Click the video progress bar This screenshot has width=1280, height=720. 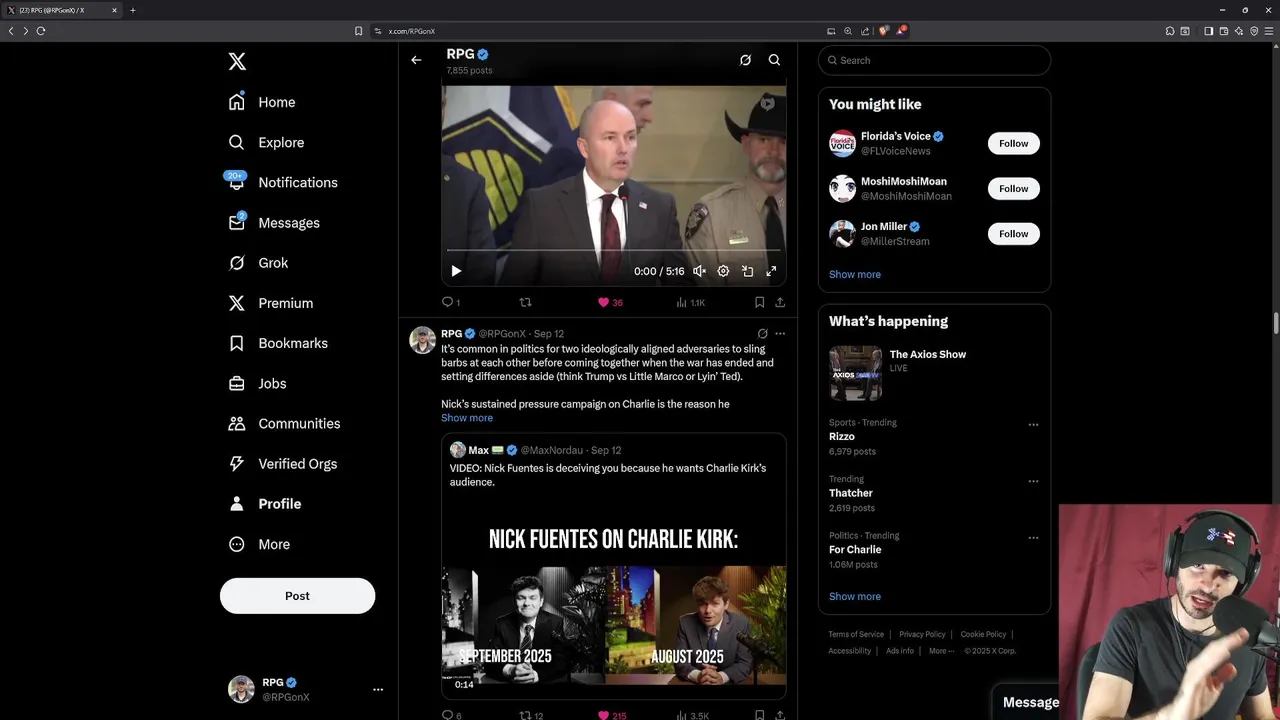coord(613,250)
